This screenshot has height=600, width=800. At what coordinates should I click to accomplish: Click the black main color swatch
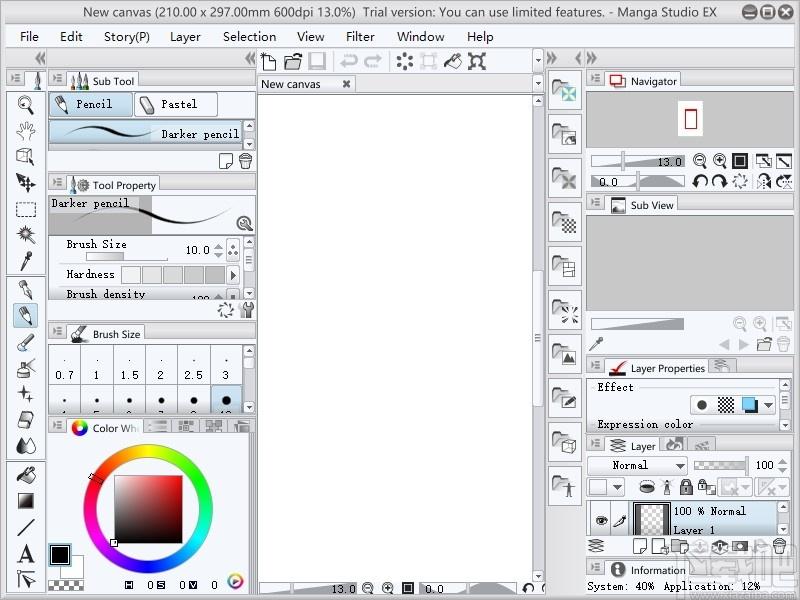click(x=60, y=555)
